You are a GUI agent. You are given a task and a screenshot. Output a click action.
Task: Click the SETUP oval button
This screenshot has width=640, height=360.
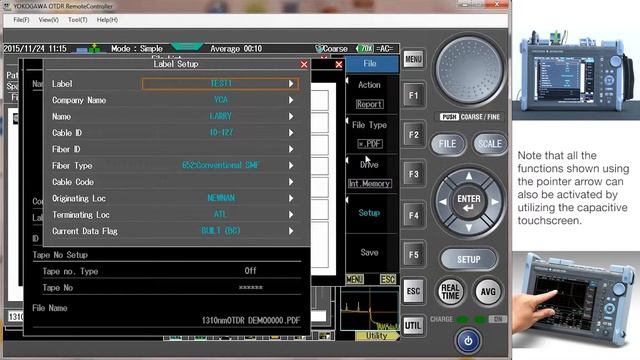tap(469, 259)
